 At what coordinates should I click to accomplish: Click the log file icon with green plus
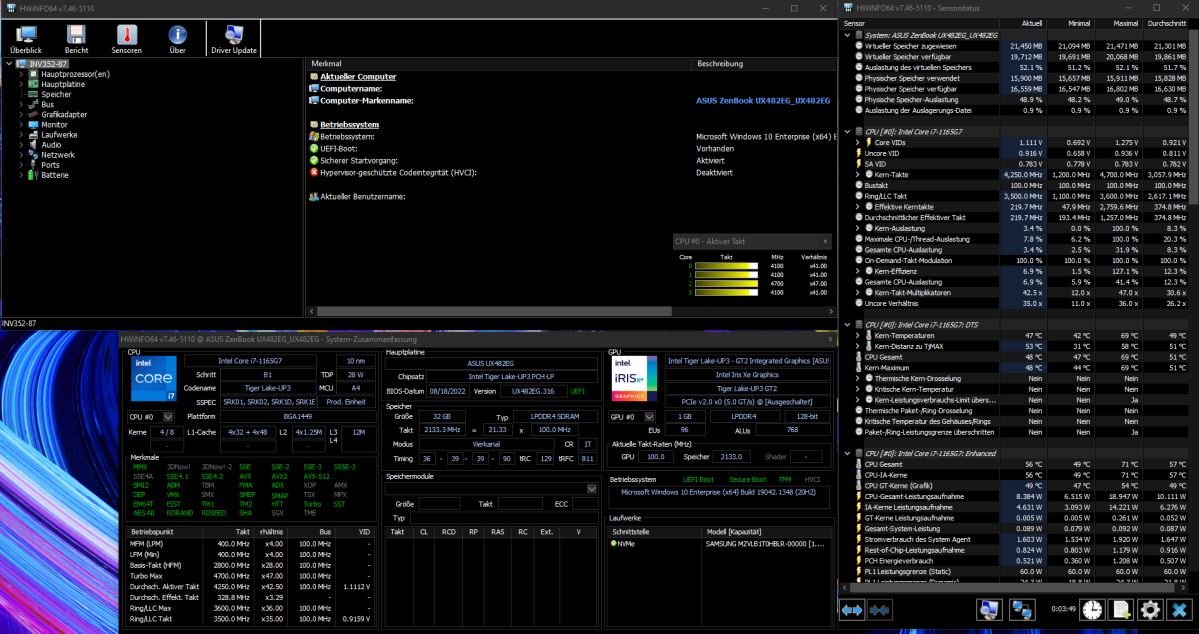click(x=1122, y=610)
